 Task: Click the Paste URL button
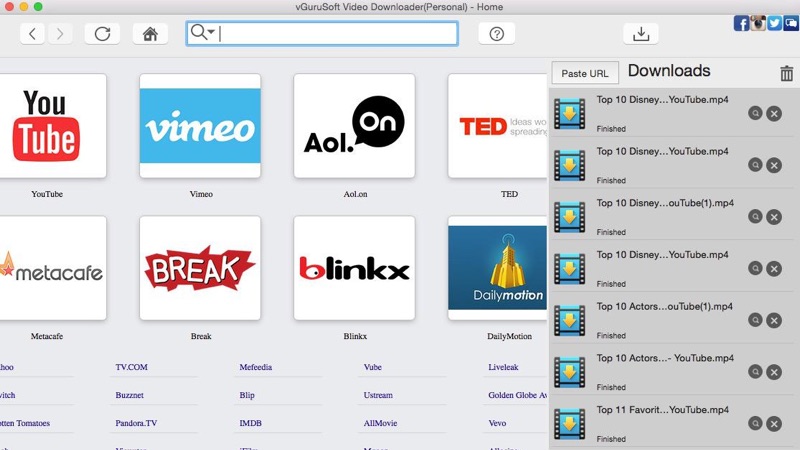click(585, 73)
